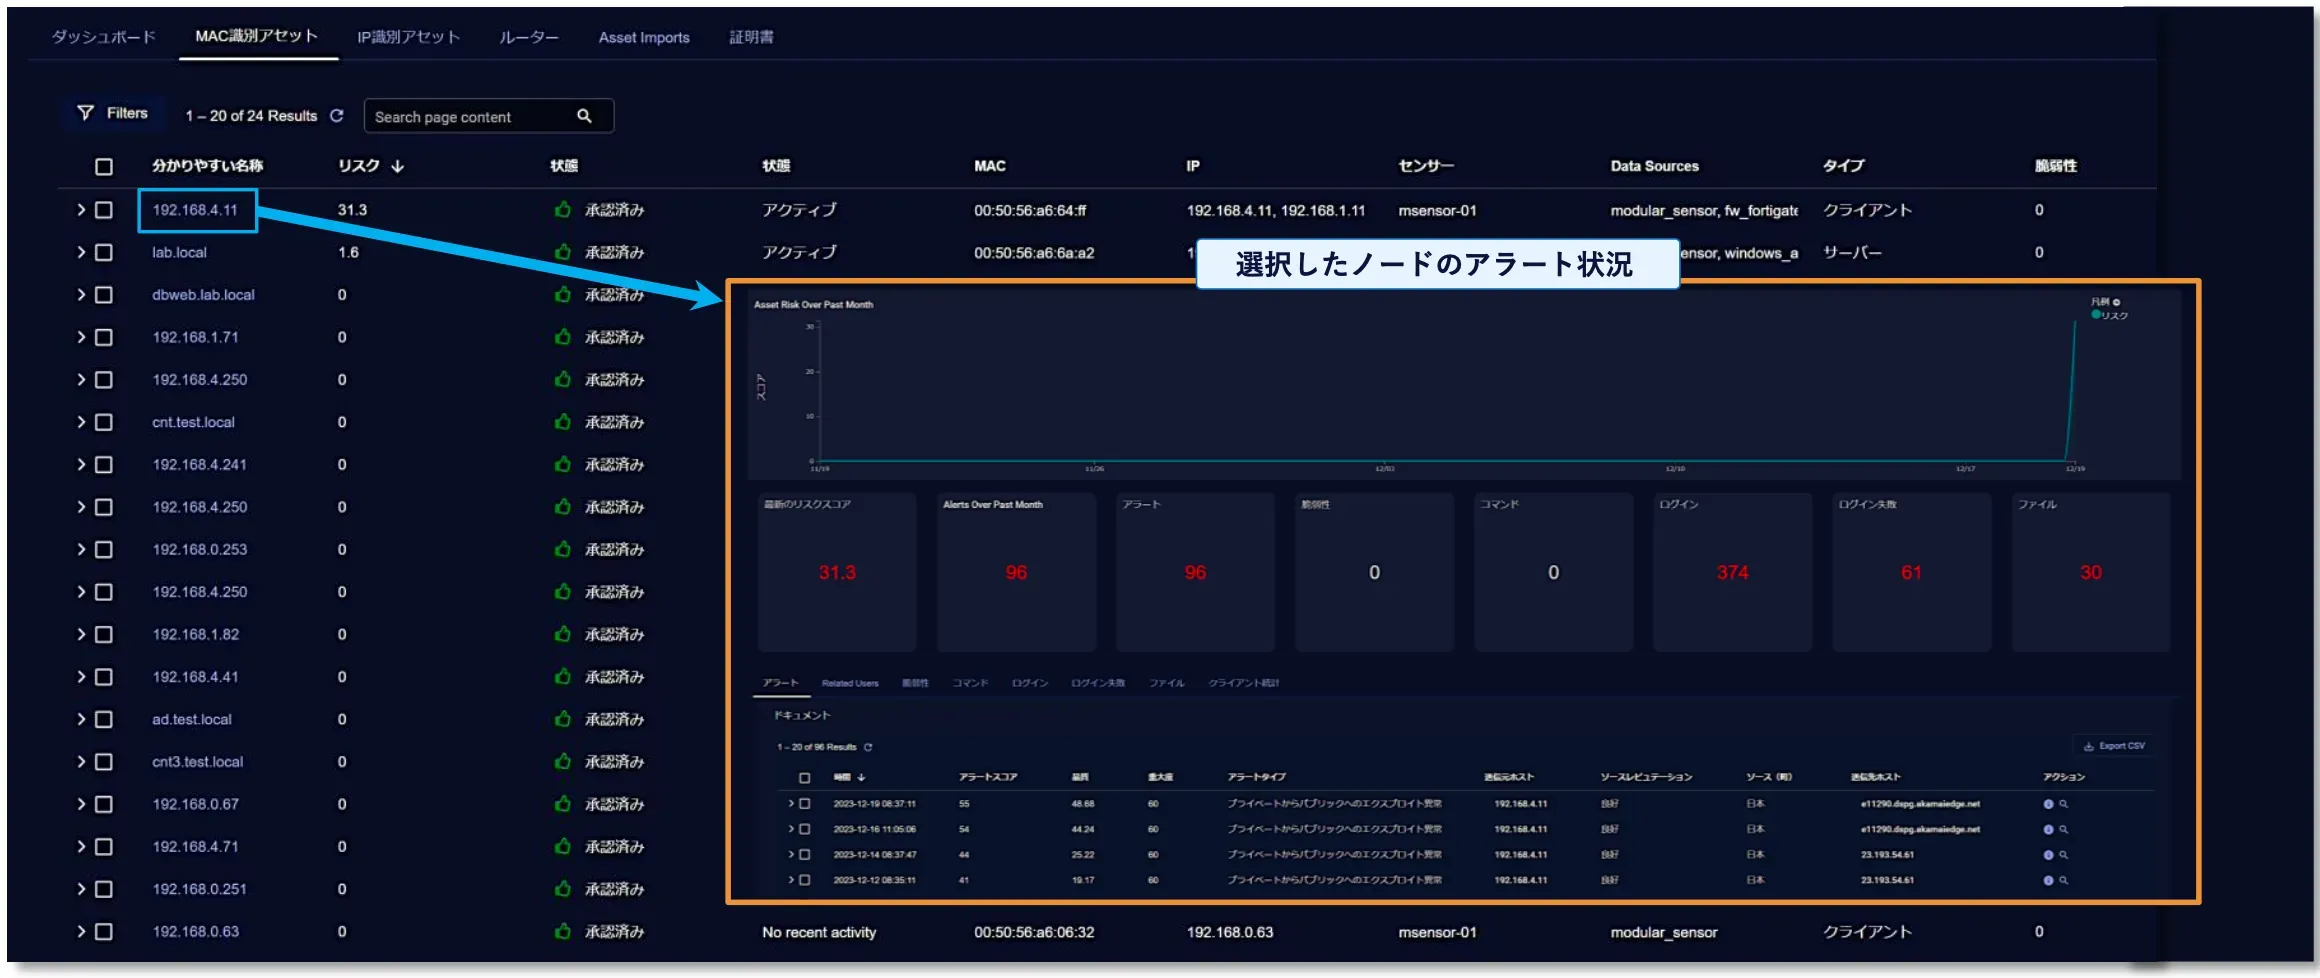Screen dimensions: 2320x978
Task: Click the Export CSV download icon
Action: click(x=2088, y=746)
